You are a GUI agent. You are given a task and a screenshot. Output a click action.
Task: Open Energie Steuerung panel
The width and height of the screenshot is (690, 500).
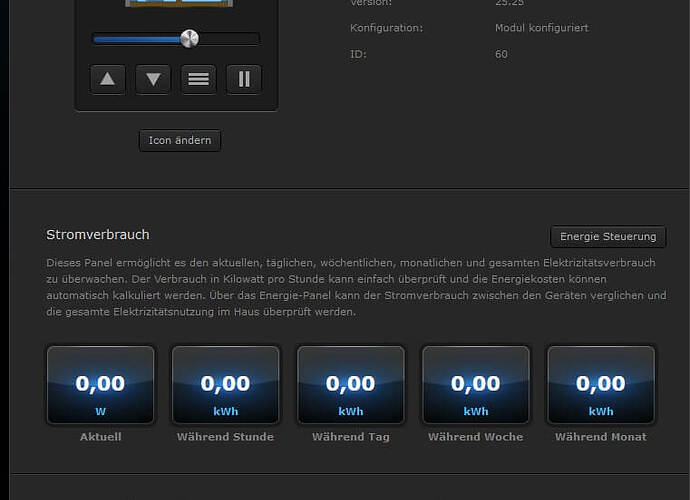608,236
